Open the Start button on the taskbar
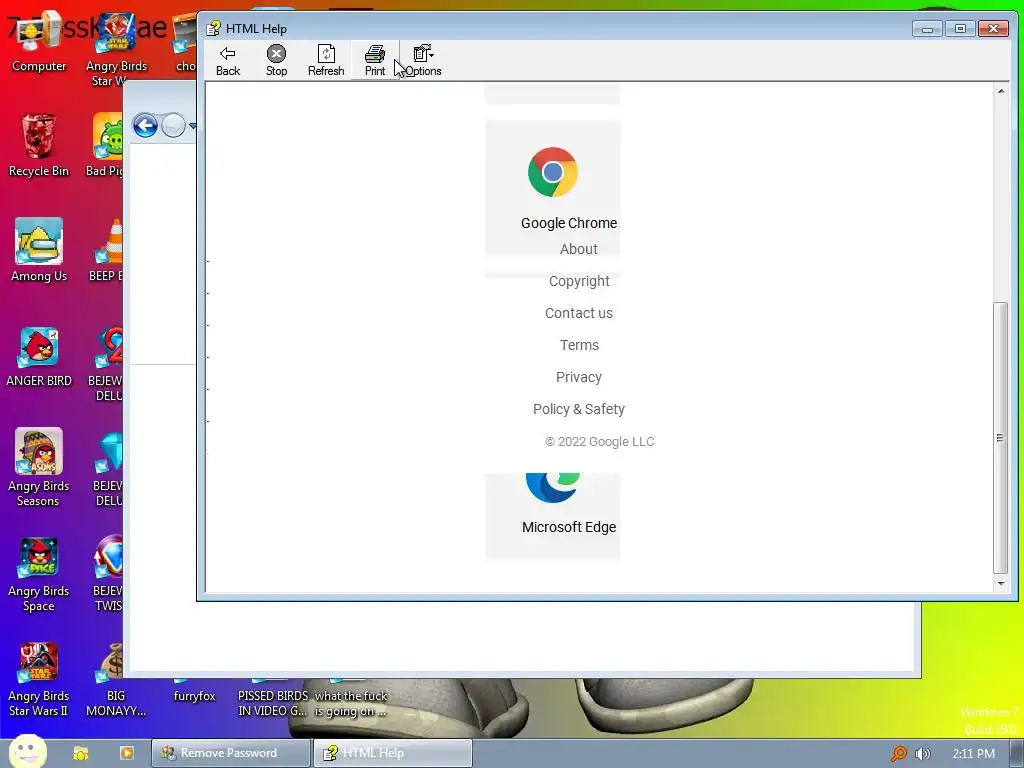Viewport: 1024px width, 768px height. pos(27,751)
